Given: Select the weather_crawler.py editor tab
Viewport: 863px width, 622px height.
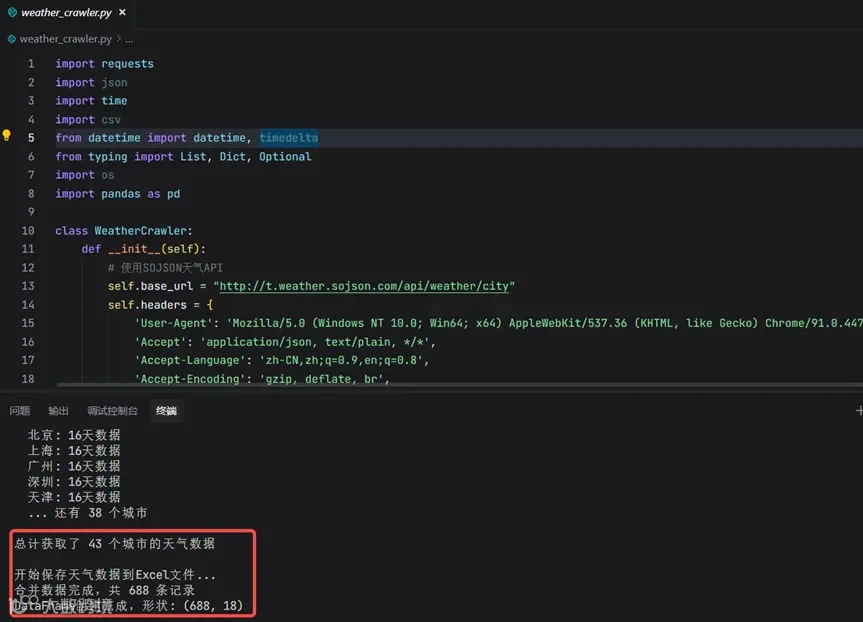Looking at the screenshot, I should point(67,12).
